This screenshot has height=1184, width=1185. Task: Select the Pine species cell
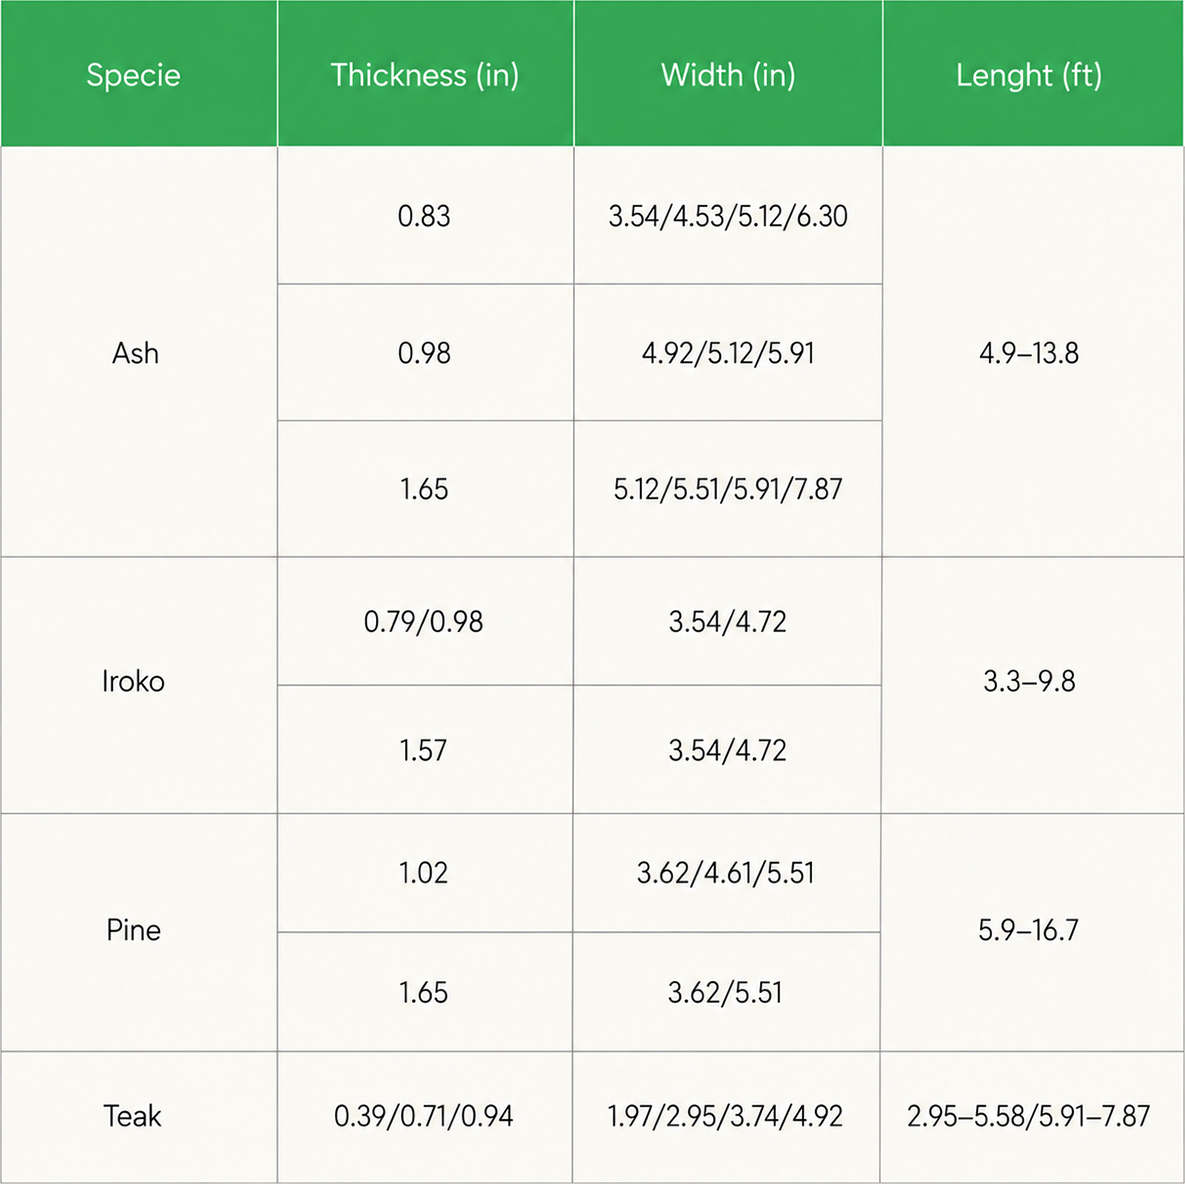[x=139, y=932]
